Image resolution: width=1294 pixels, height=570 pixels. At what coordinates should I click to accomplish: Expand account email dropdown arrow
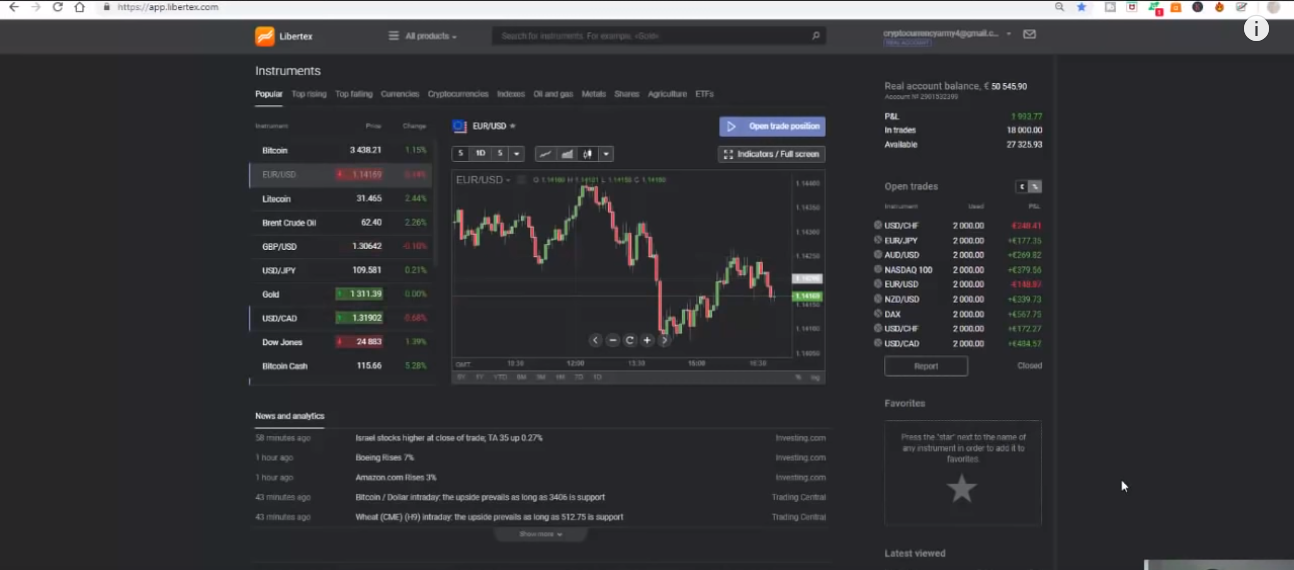(x=1009, y=33)
